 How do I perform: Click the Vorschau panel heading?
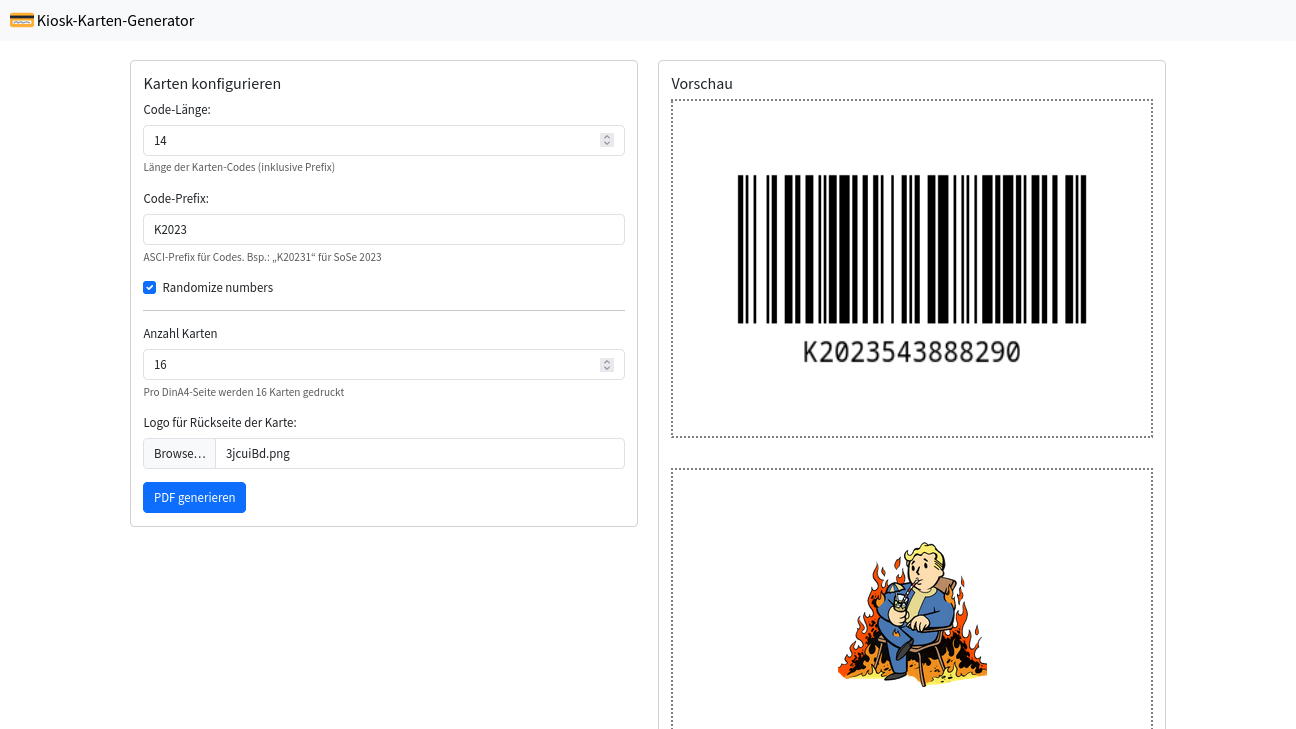tap(702, 83)
